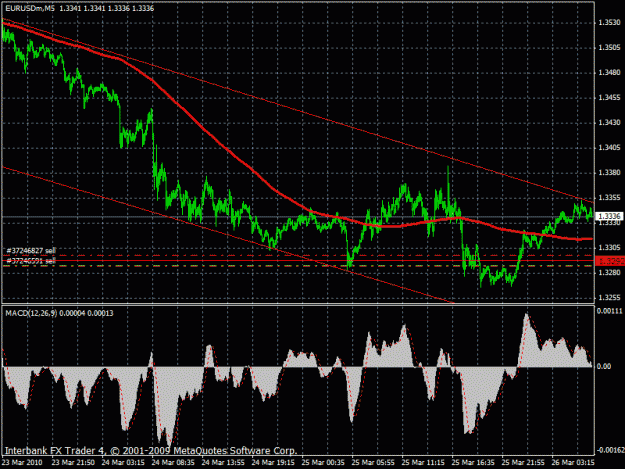Click the 24 Mar 19:15 time label
The width and height of the screenshot is (625, 469).
click(273, 463)
